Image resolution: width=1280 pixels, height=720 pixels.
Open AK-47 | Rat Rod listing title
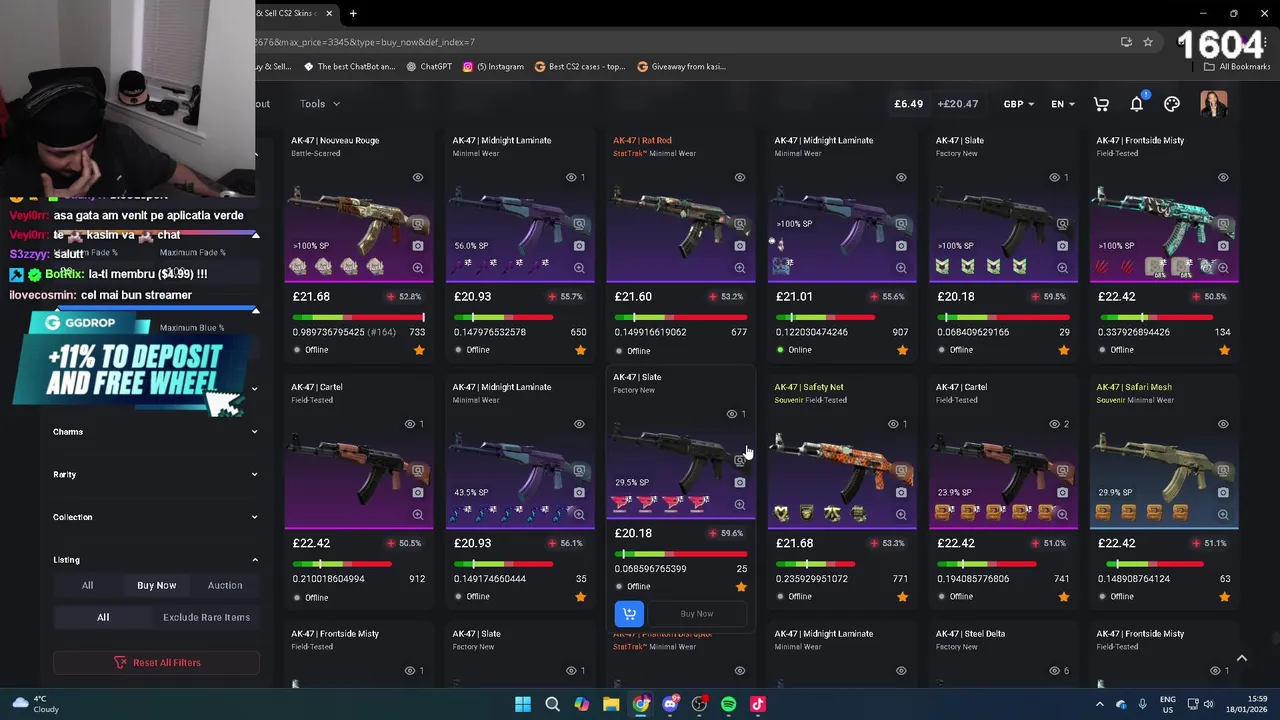point(642,140)
